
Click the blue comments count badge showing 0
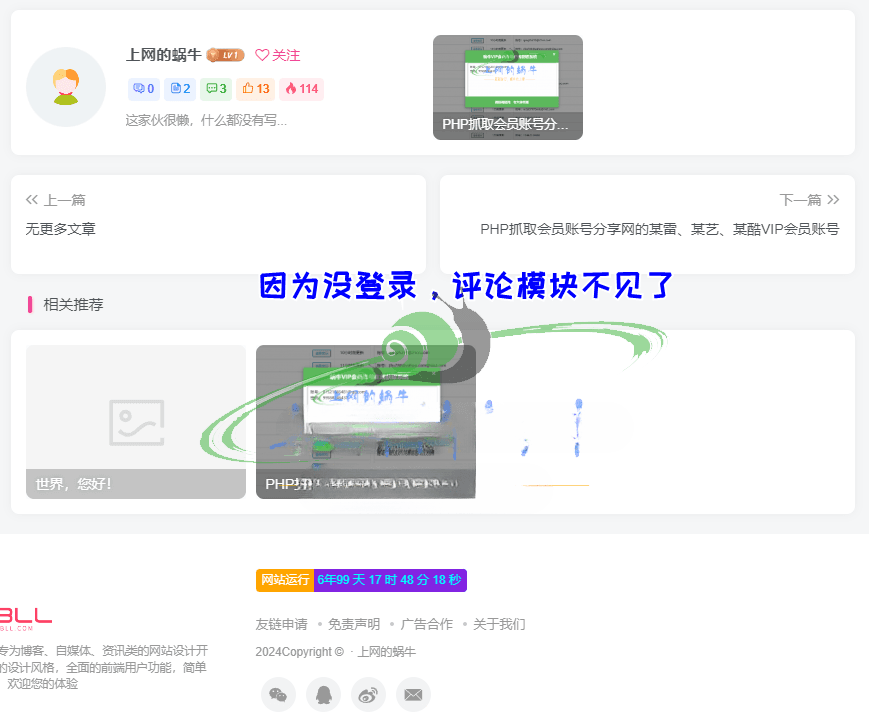click(x=144, y=89)
